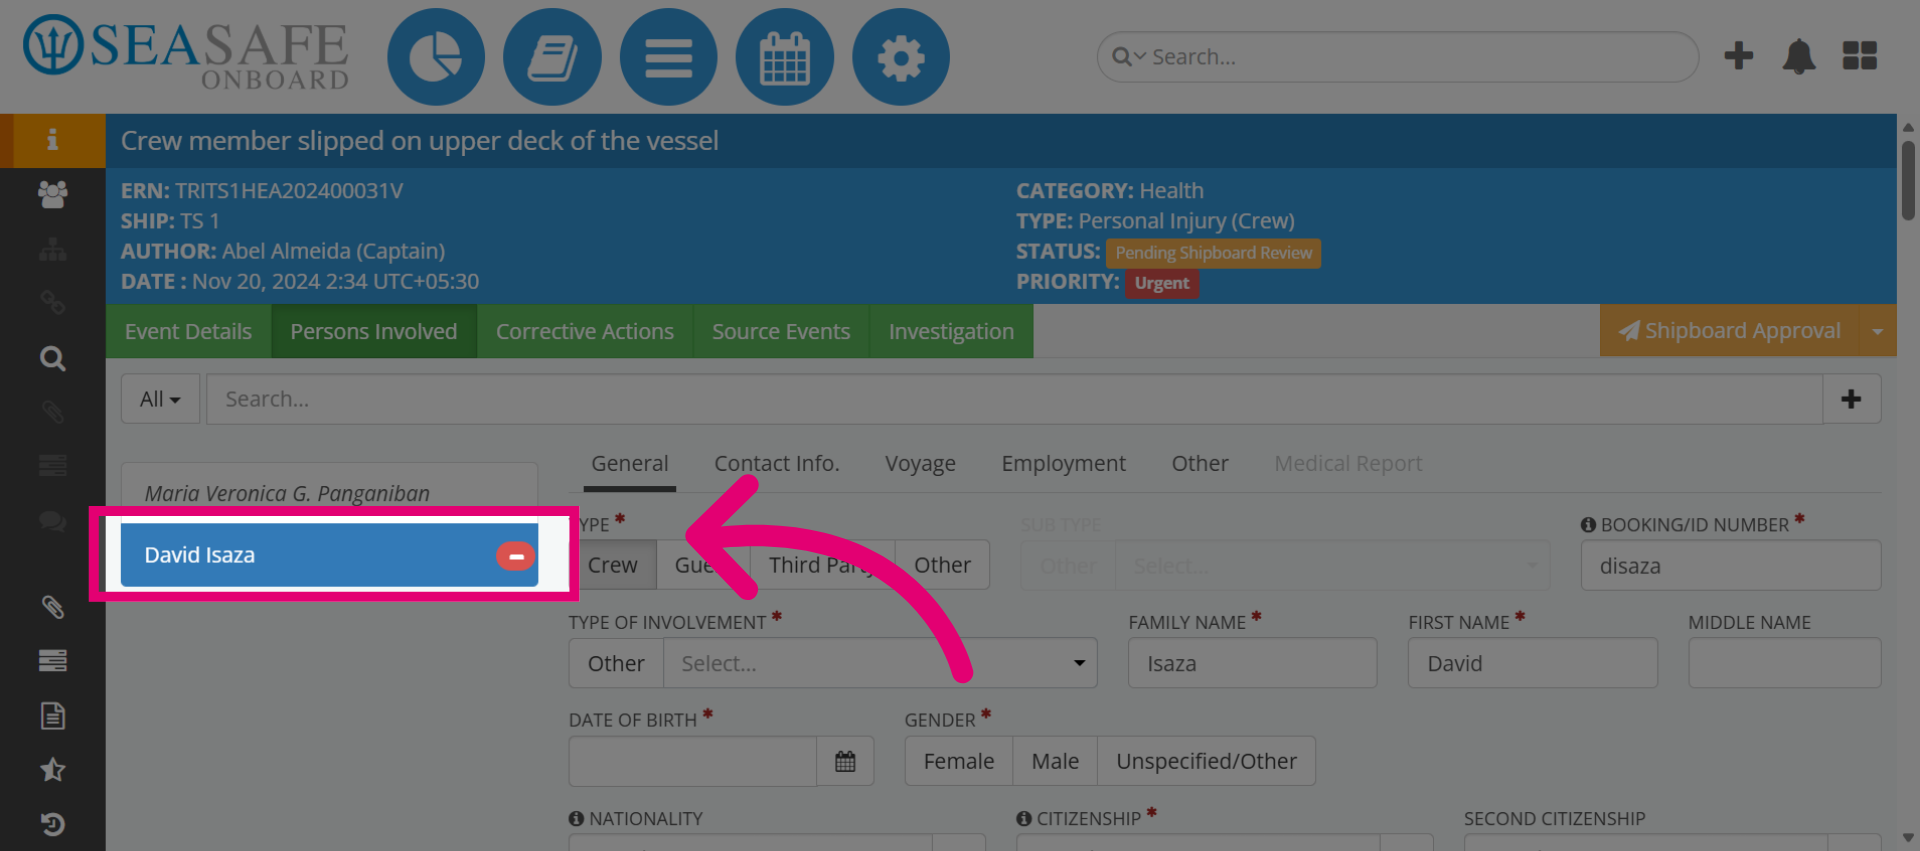The height and width of the screenshot is (851, 1920).
Task: Open the Other sub-tab
Action: click(1200, 464)
